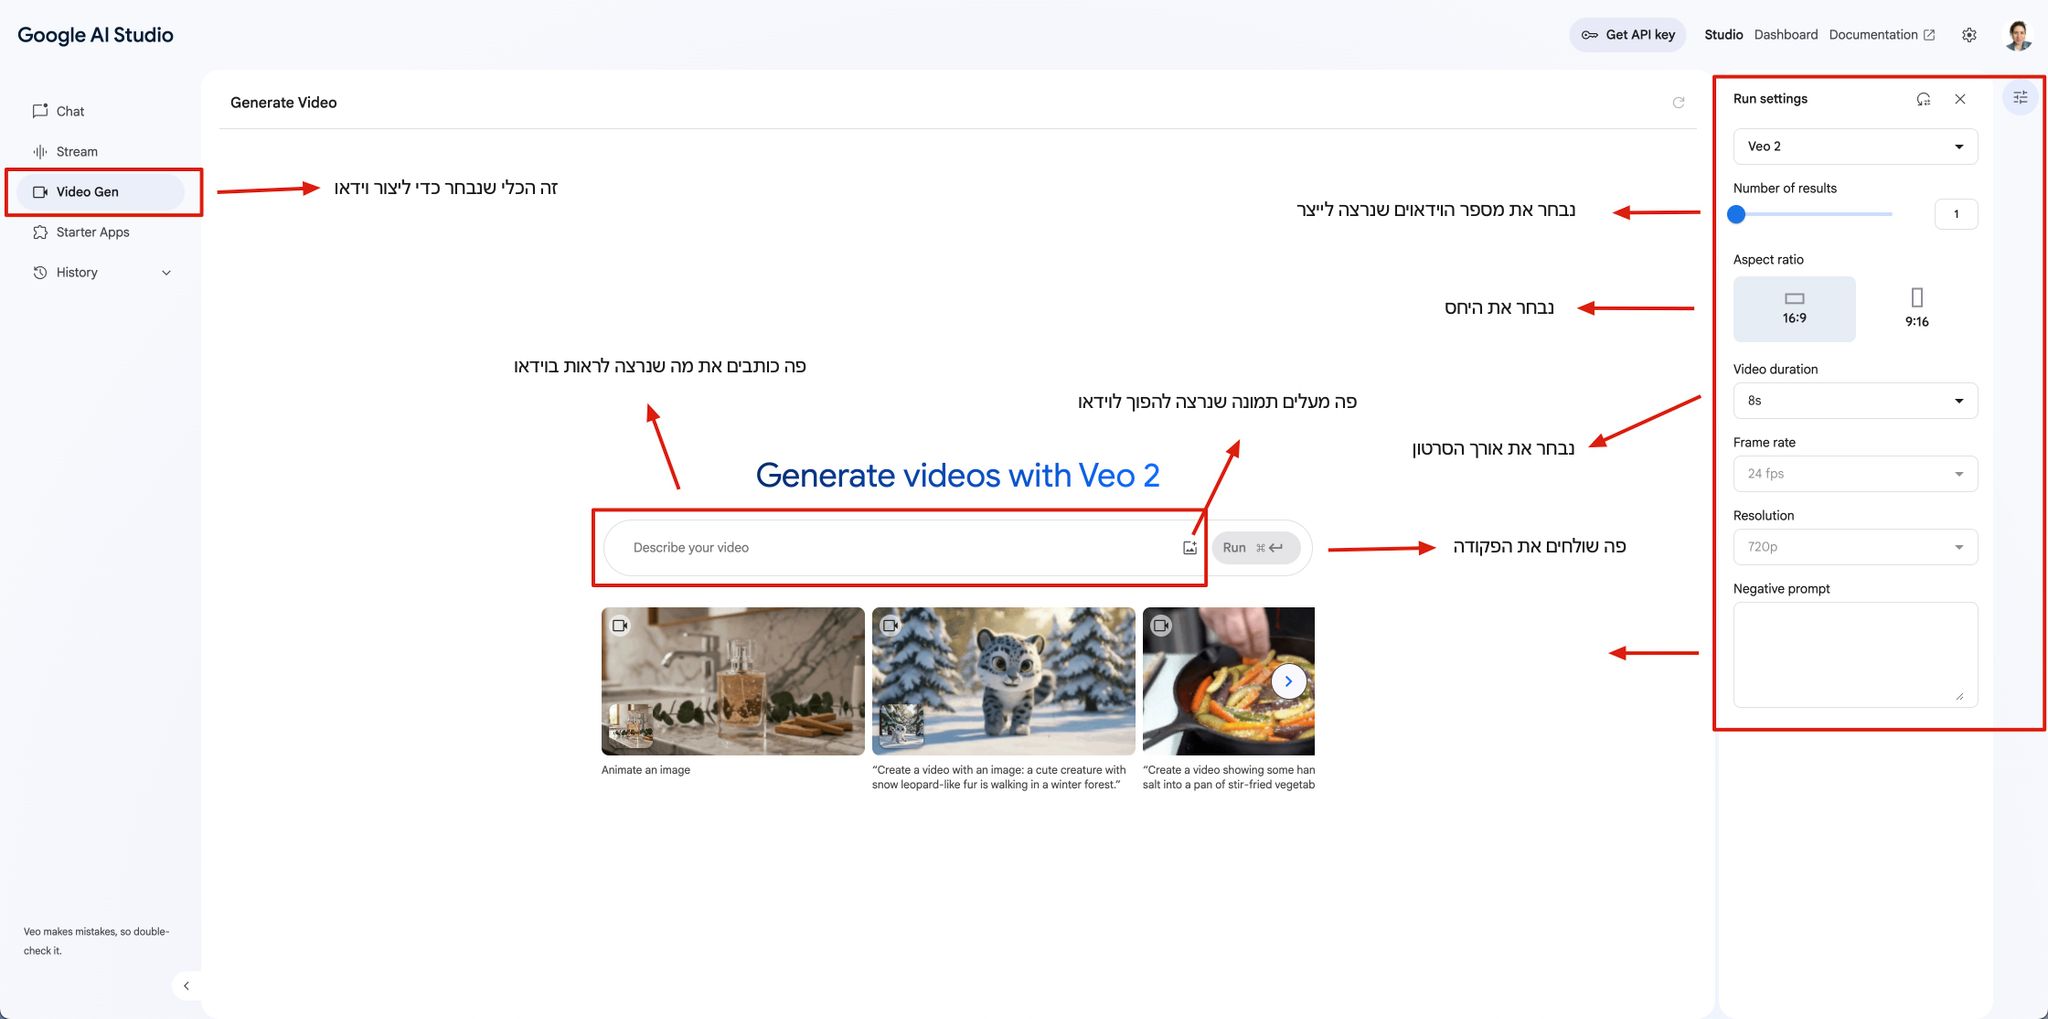The width and height of the screenshot is (2048, 1019).
Task: Click the Run button
Action: click(x=1255, y=548)
